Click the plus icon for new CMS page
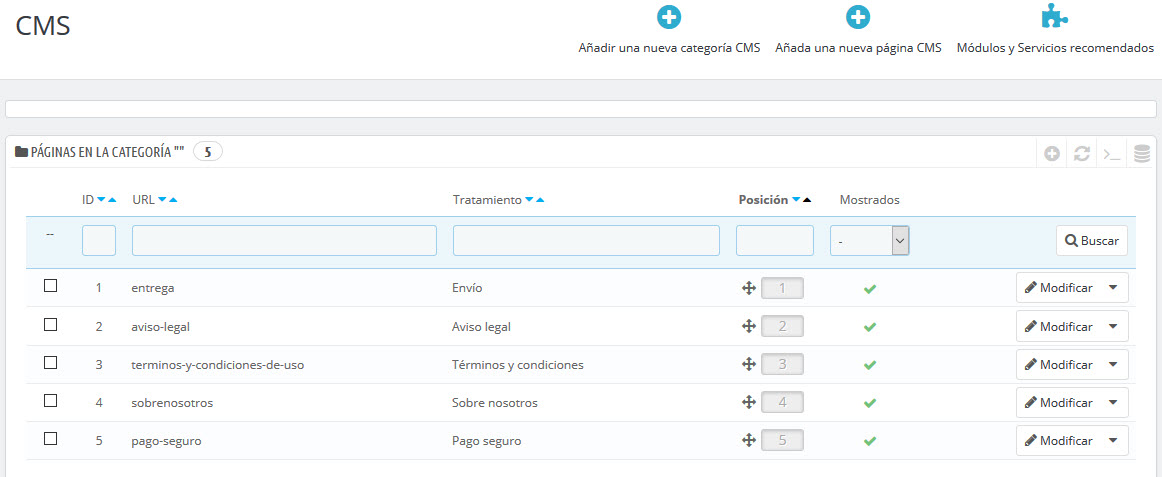The image size is (1162, 477). click(858, 16)
